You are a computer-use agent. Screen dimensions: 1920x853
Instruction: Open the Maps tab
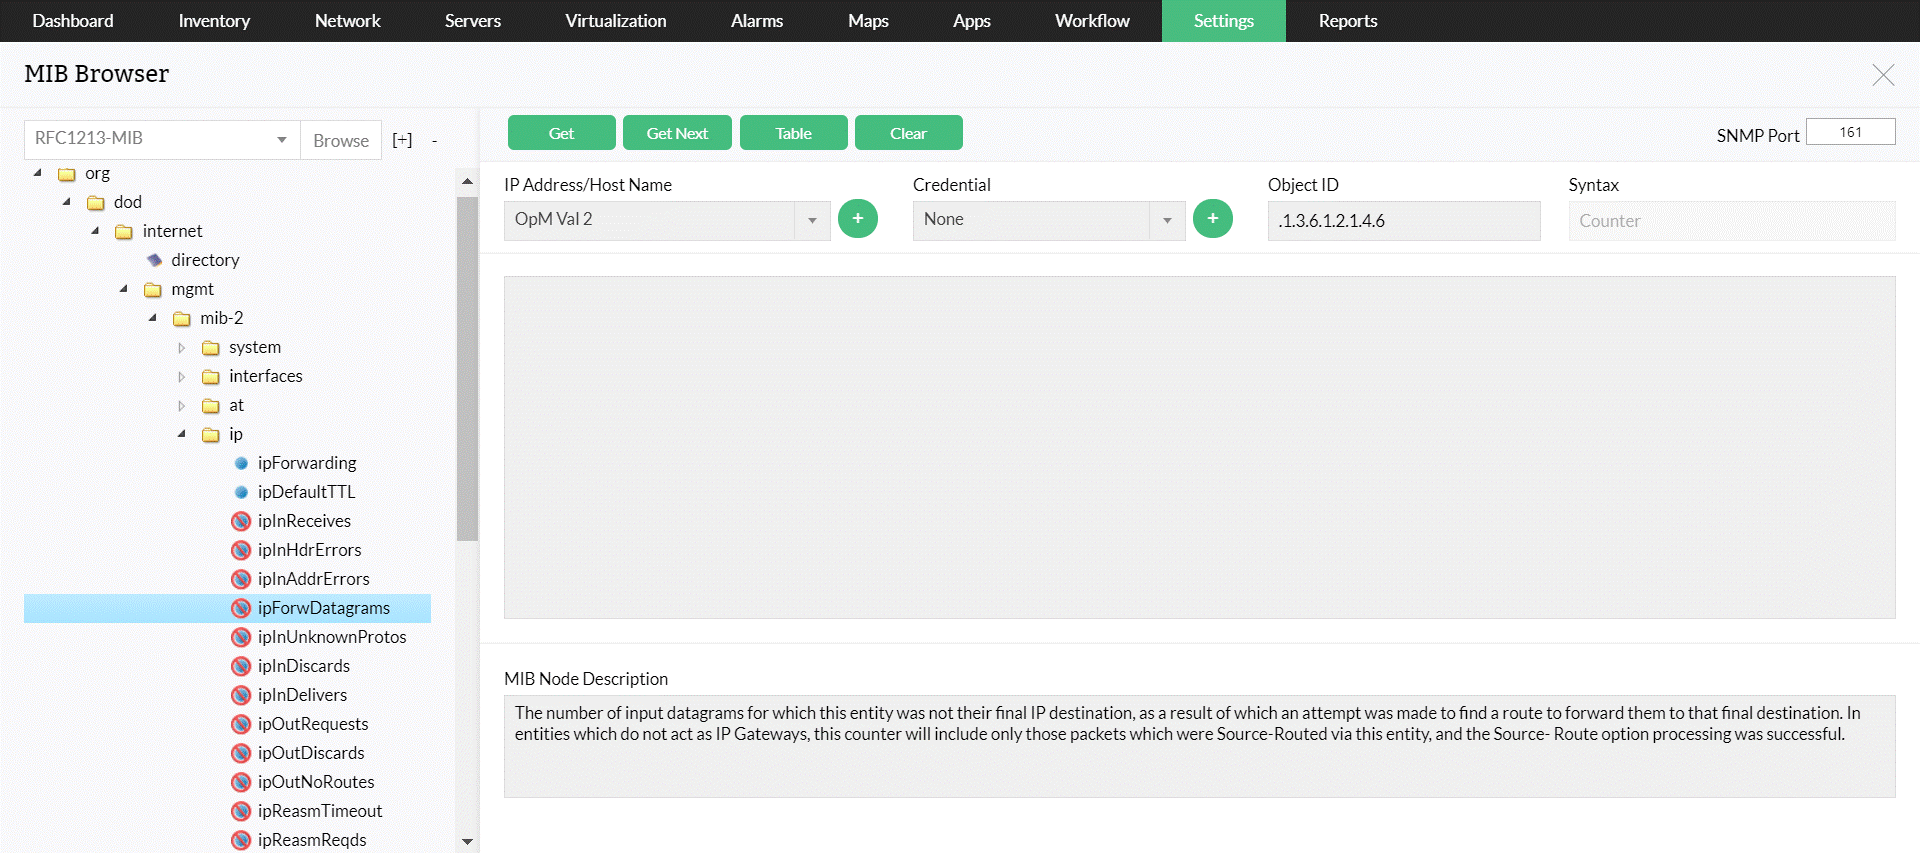tap(868, 21)
